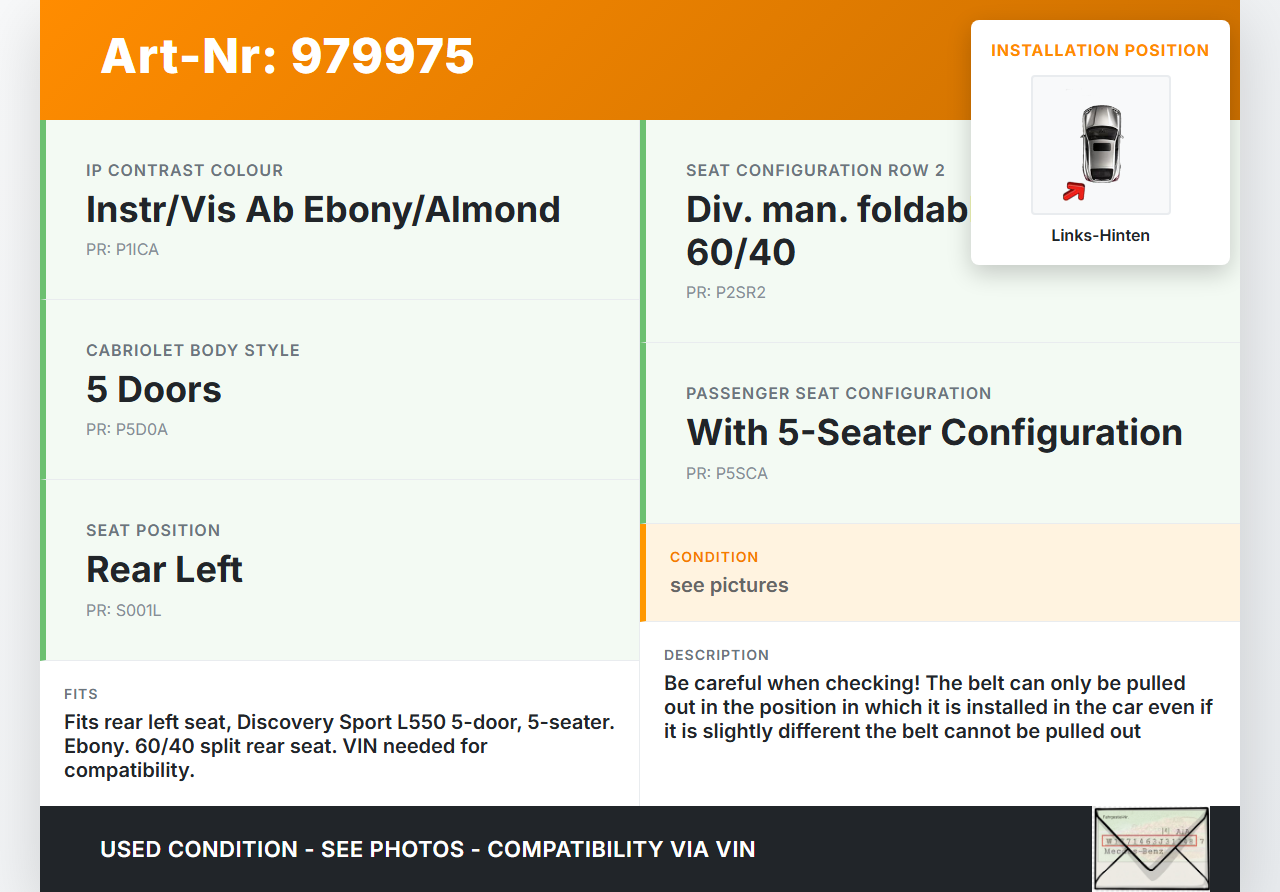Select the 5 Doors body style value
The height and width of the screenshot is (892, 1280).
pos(154,390)
